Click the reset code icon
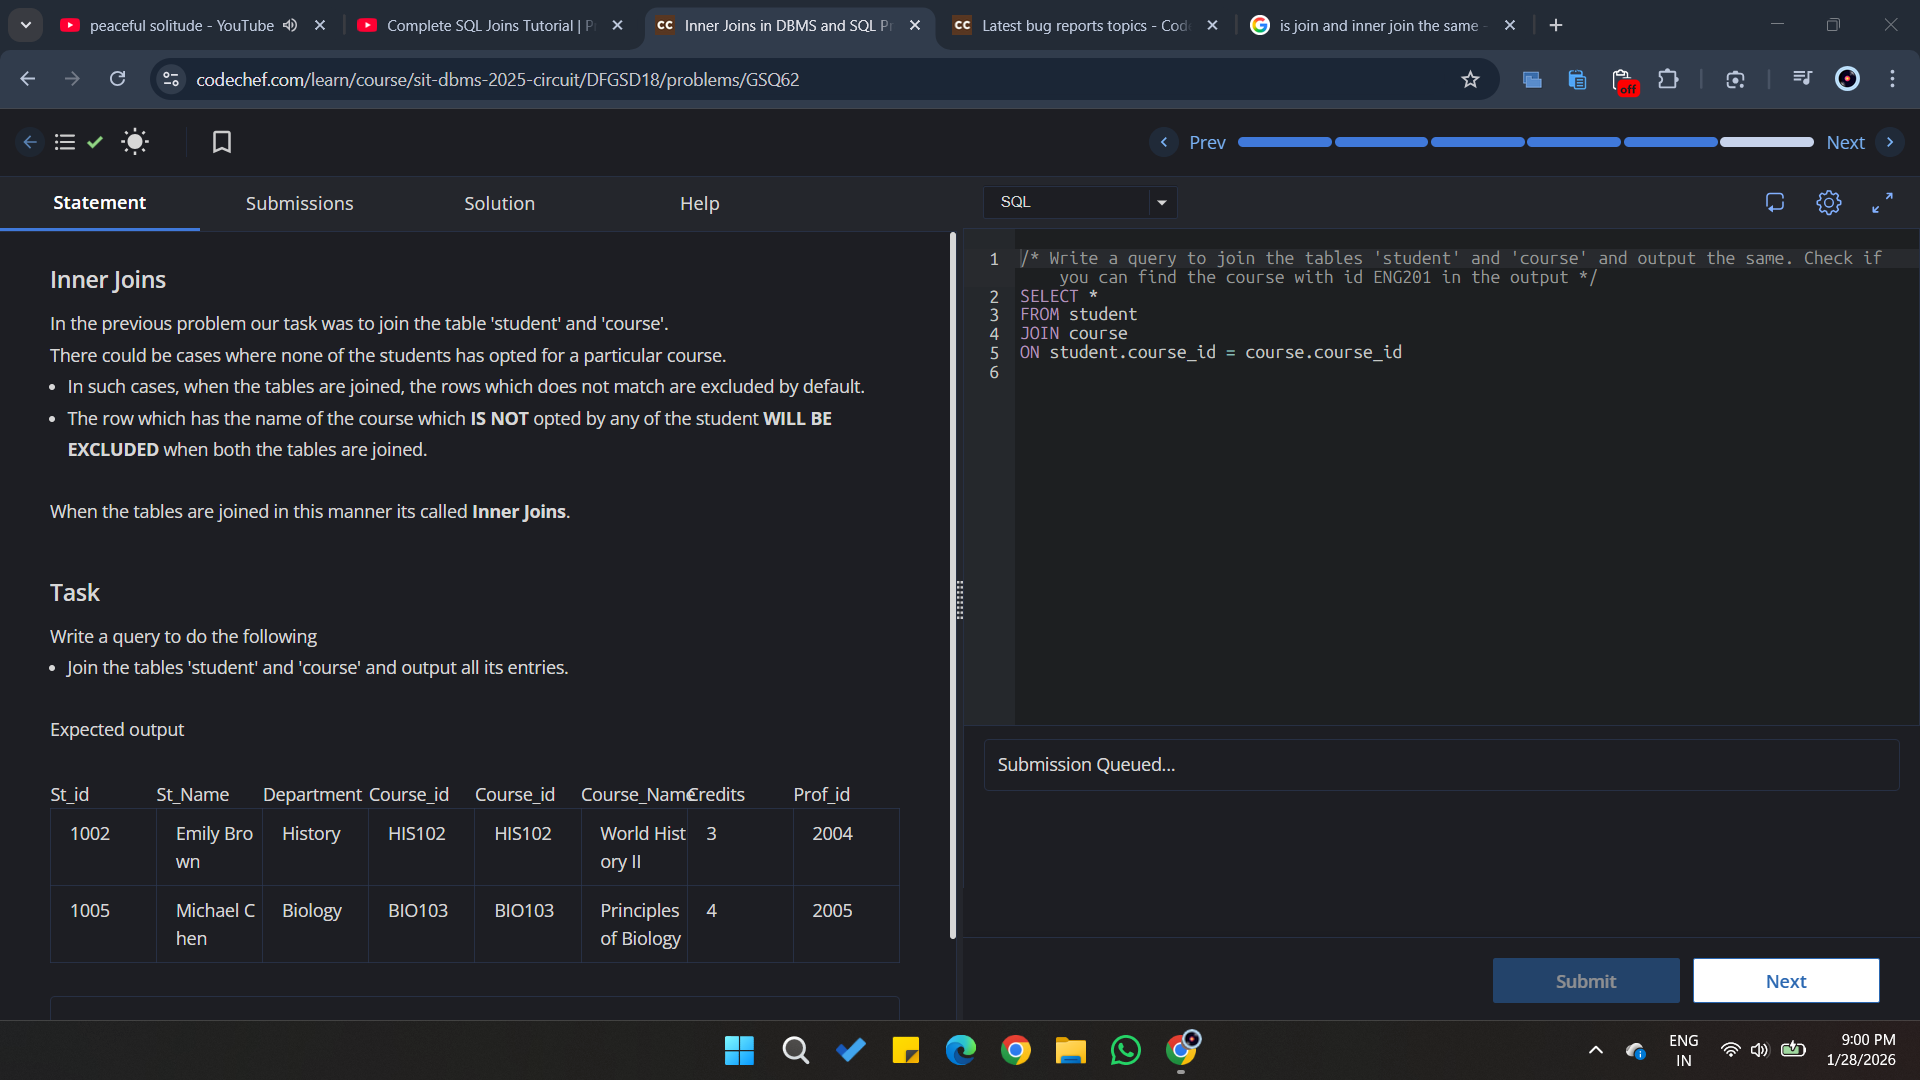Image resolution: width=1920 pixels, height=1080 pixels. coord(1775,203)
